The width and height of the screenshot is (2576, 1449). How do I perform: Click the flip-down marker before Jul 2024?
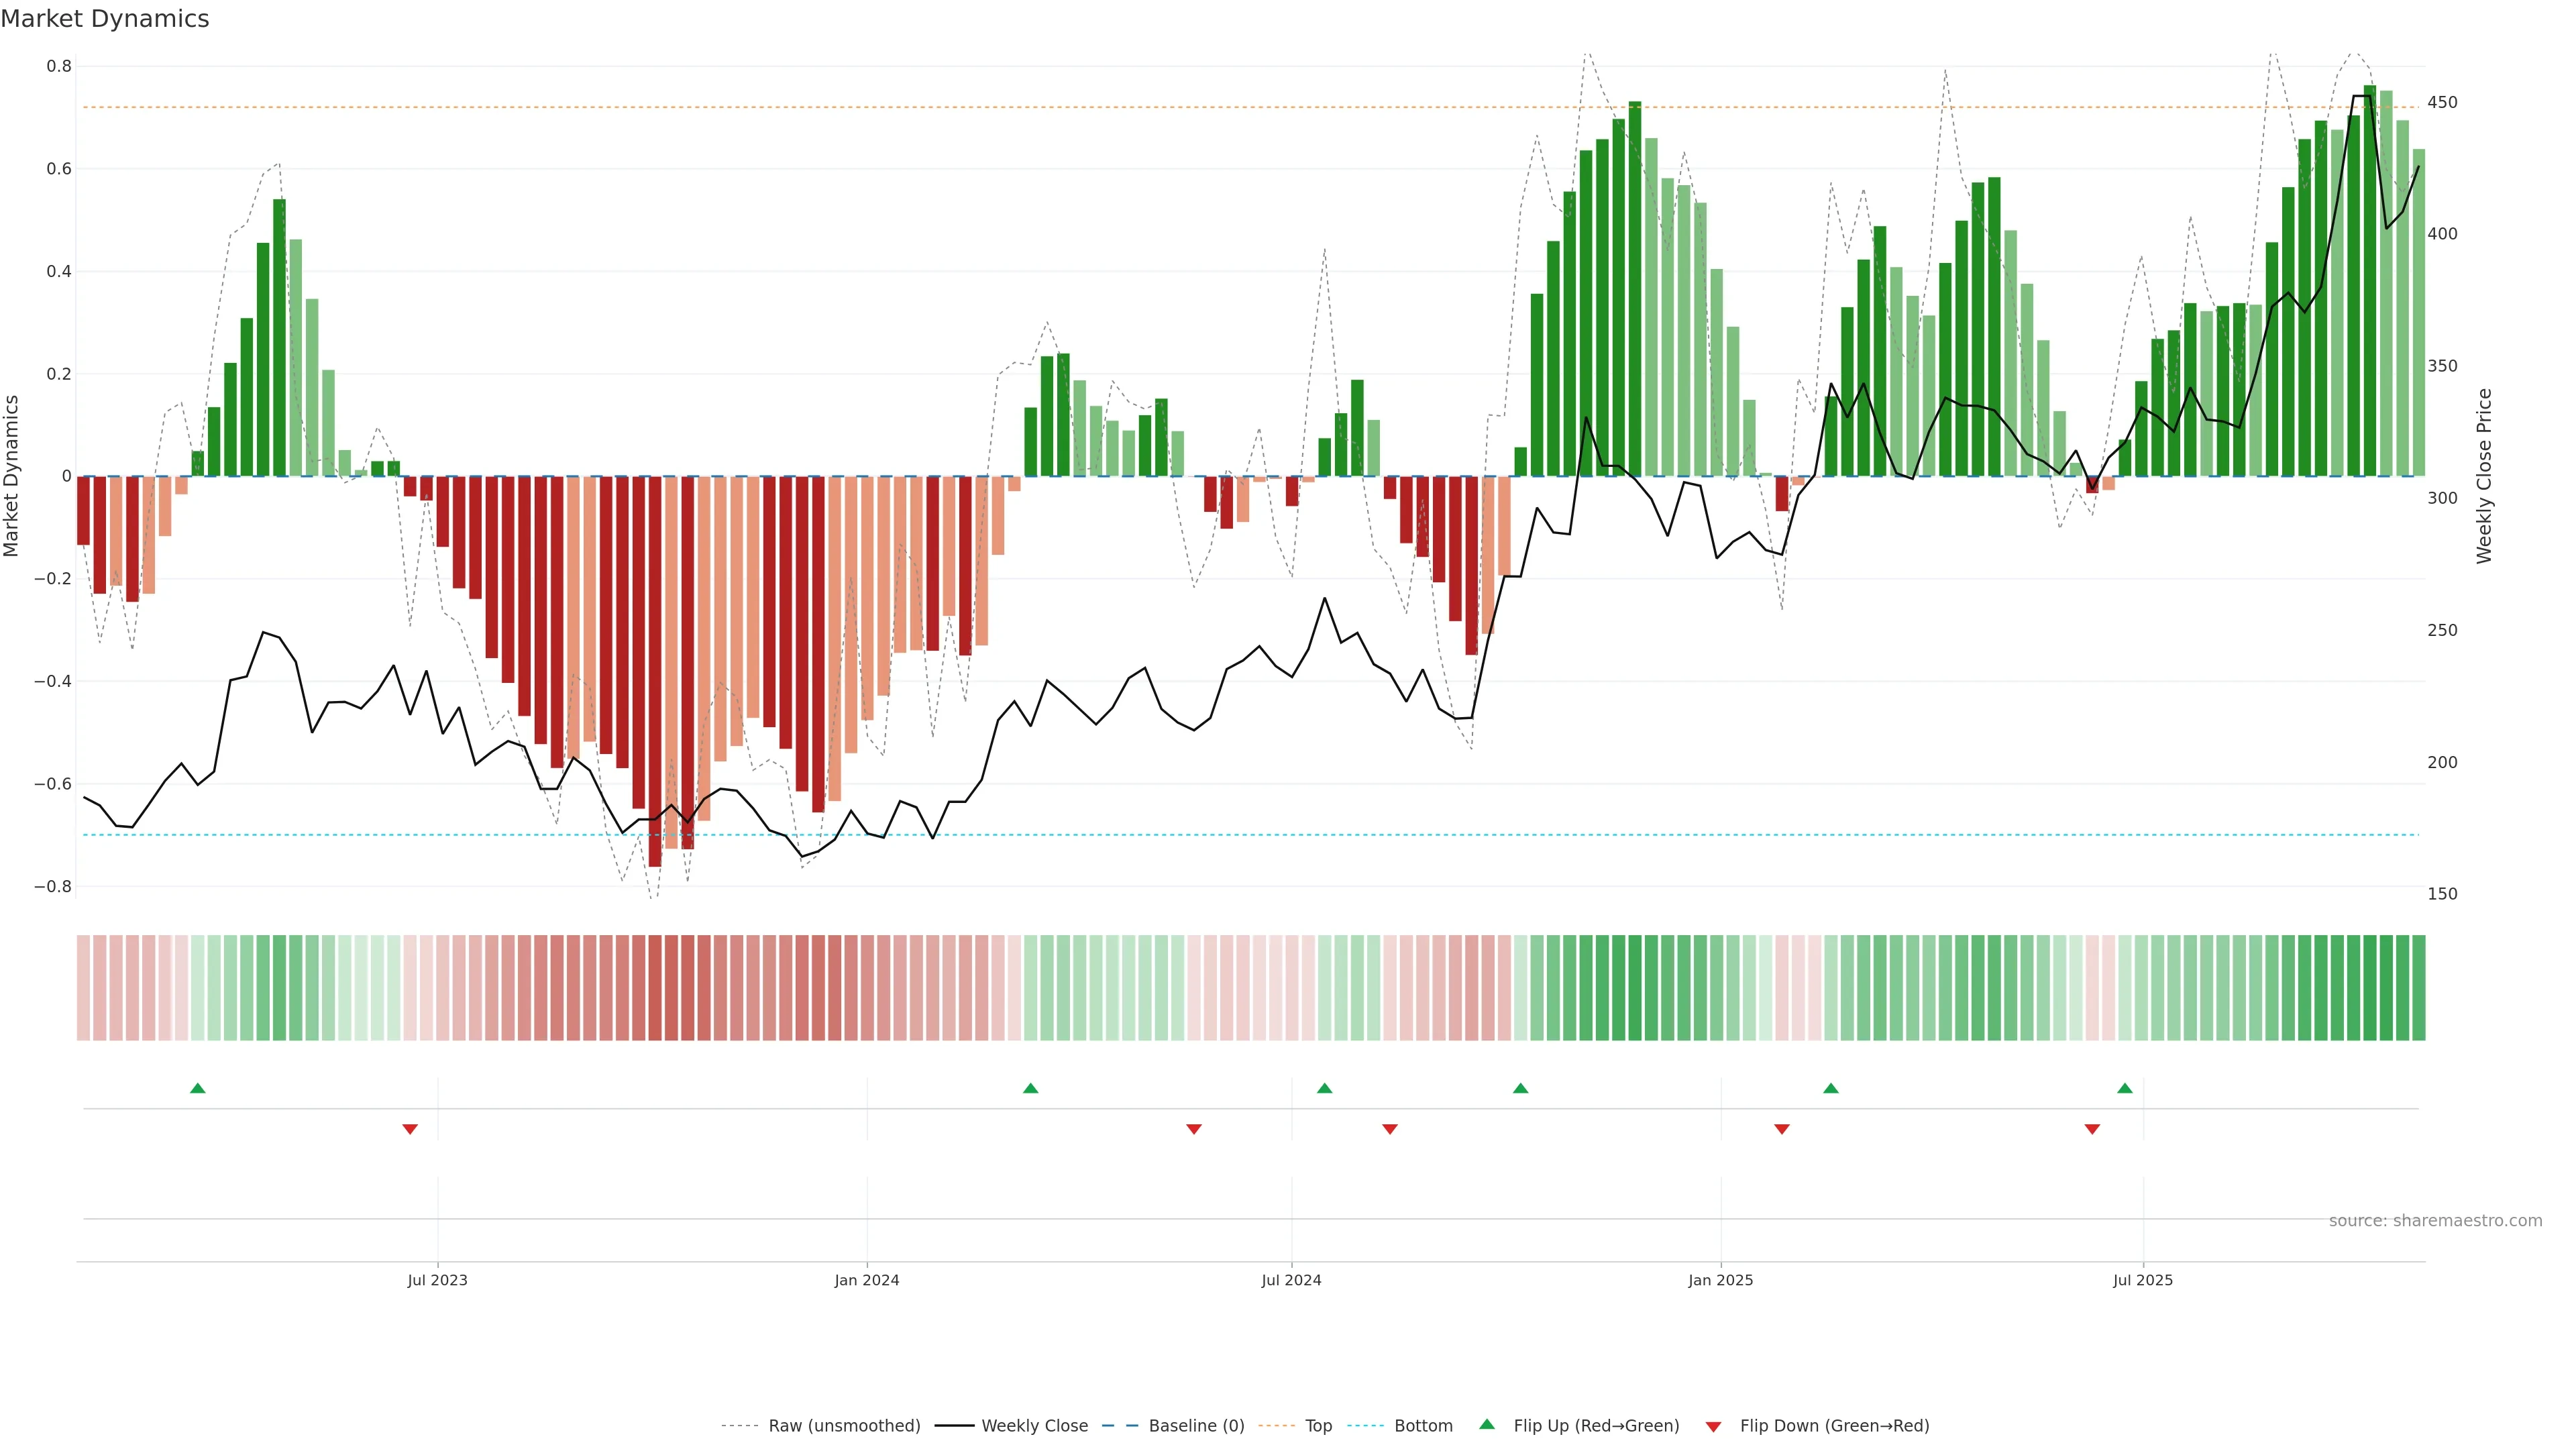click(1194, 1129)
